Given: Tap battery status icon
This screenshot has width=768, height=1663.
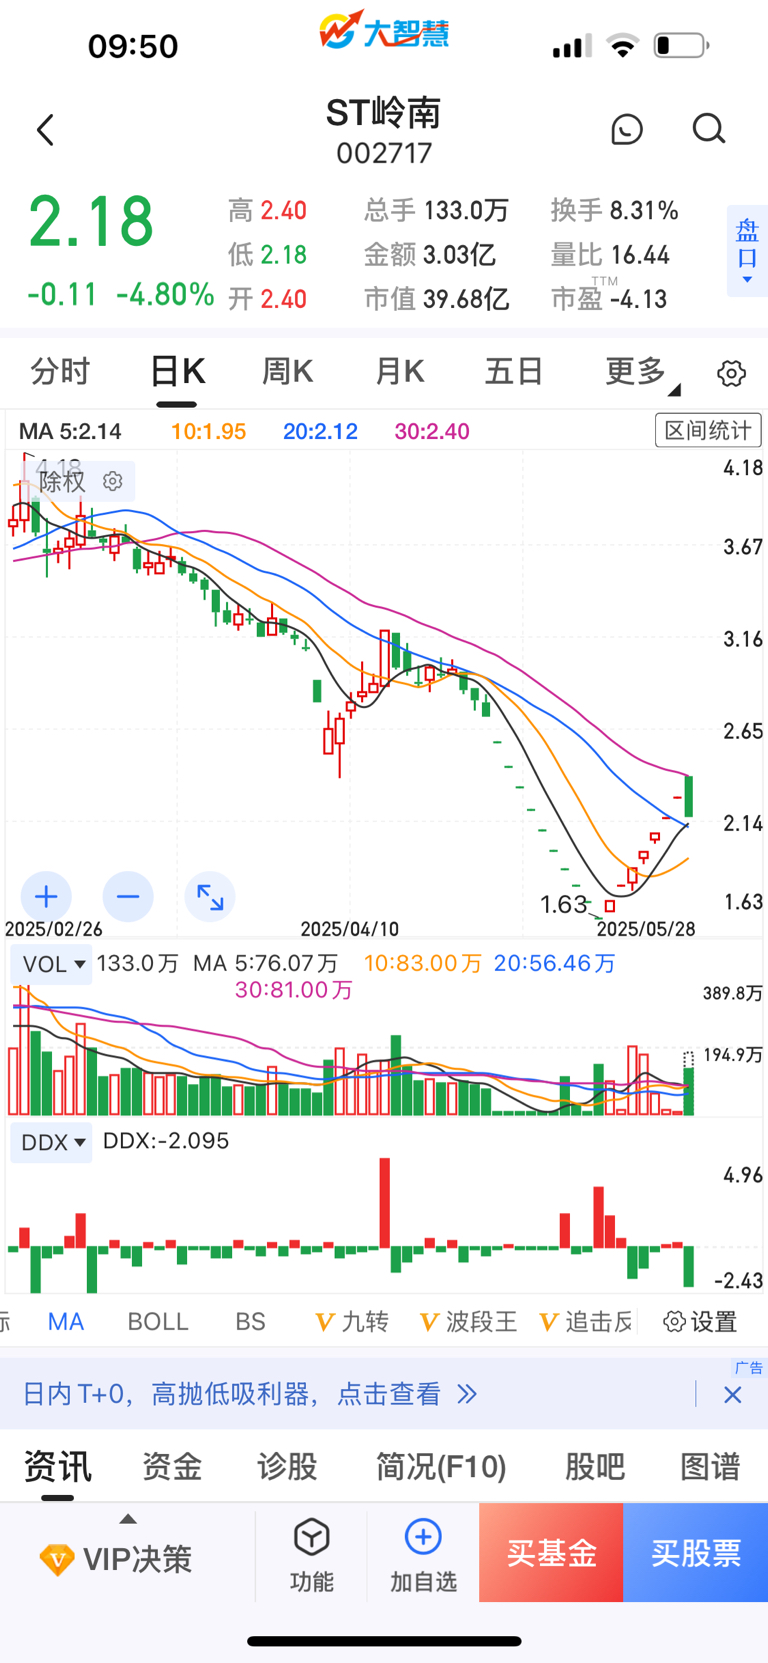Looking at the screenshot, I should pyautogui.click(x=681, y=45).
